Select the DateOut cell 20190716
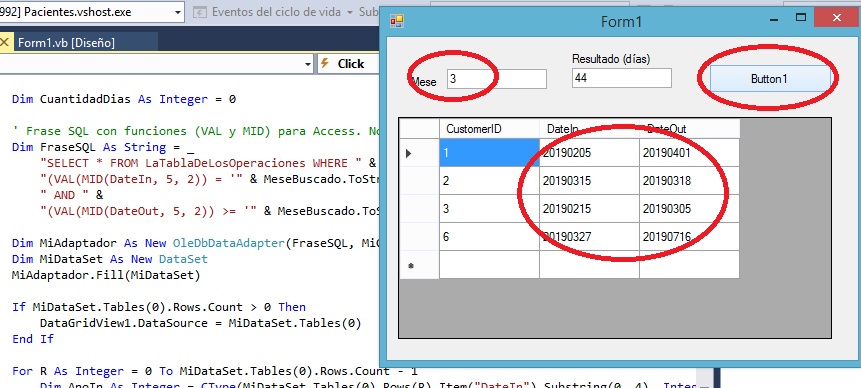861x388 pixels. [x=689, y=237]
